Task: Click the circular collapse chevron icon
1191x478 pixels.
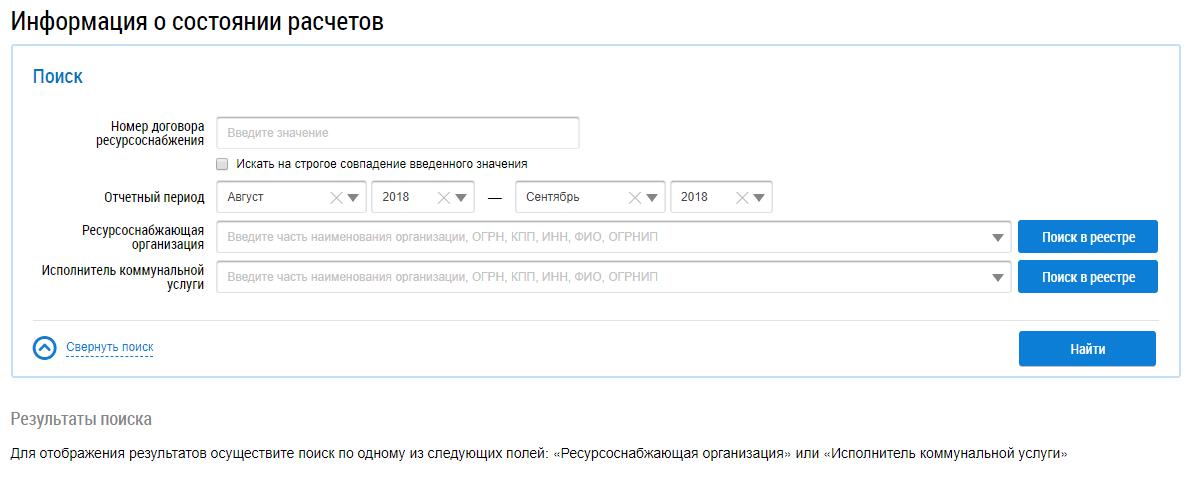Action: 45,348
